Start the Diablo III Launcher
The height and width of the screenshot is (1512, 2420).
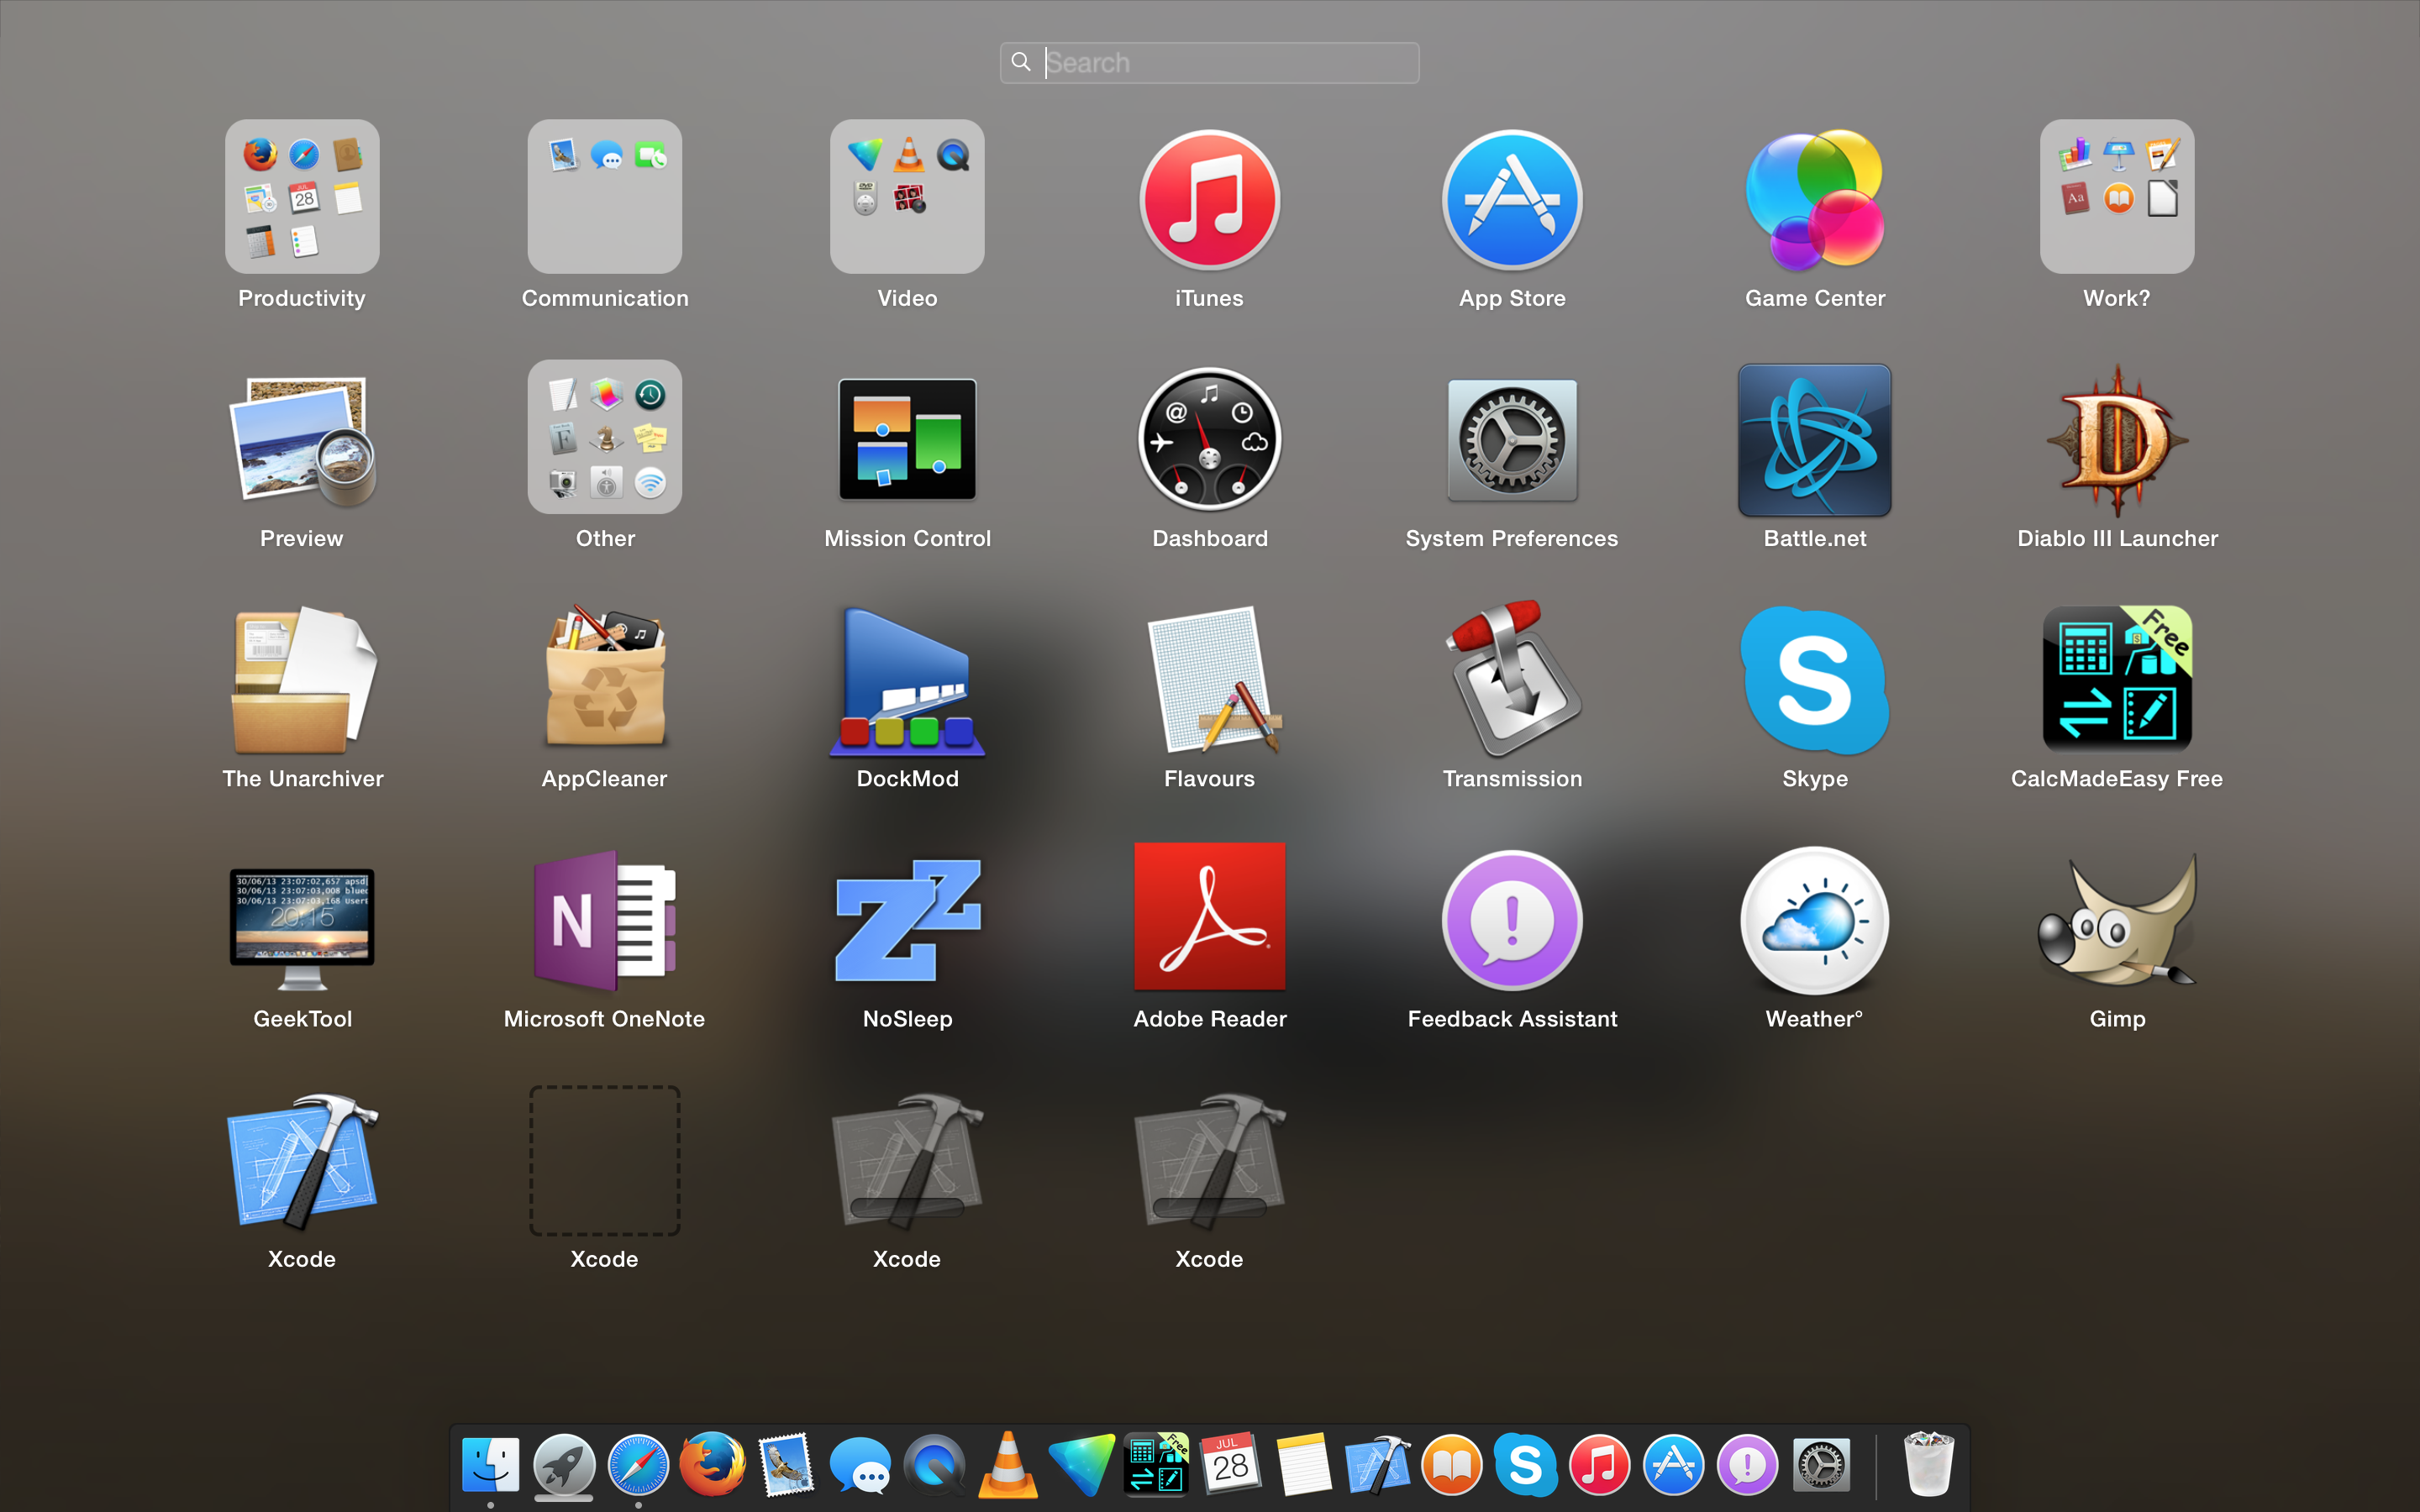[2117, 440]
